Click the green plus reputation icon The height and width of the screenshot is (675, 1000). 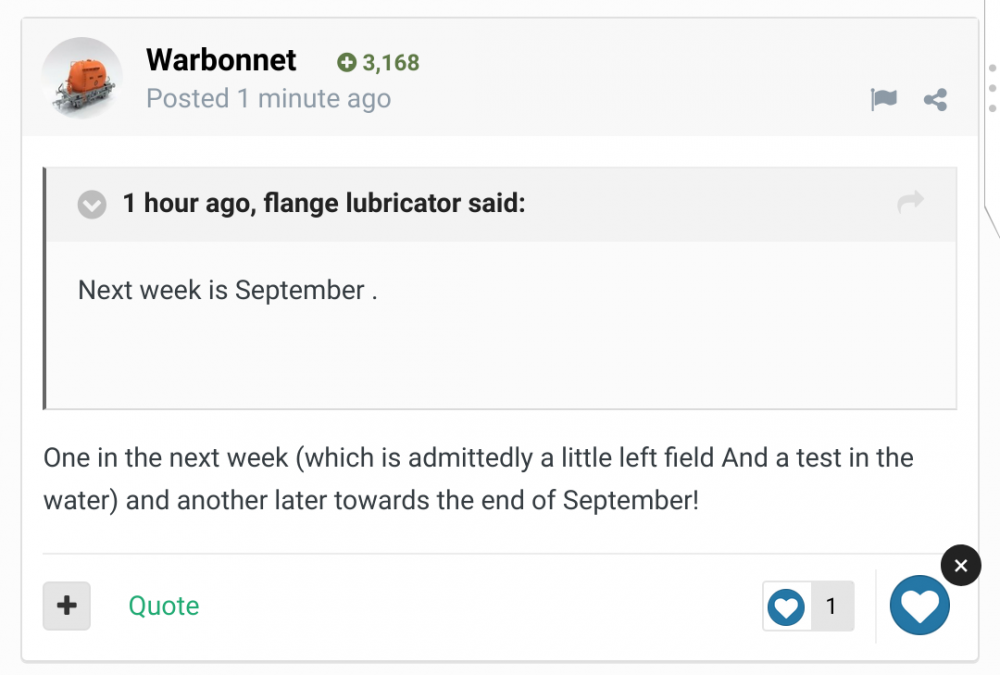pyautogui.click(x=347, y=63)
